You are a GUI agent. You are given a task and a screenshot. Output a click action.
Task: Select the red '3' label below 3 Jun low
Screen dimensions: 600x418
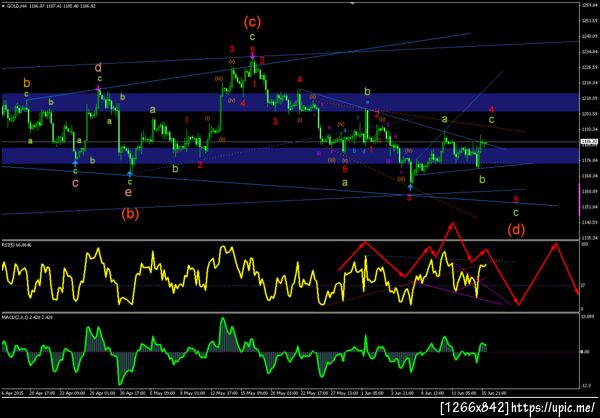[409, 198]
